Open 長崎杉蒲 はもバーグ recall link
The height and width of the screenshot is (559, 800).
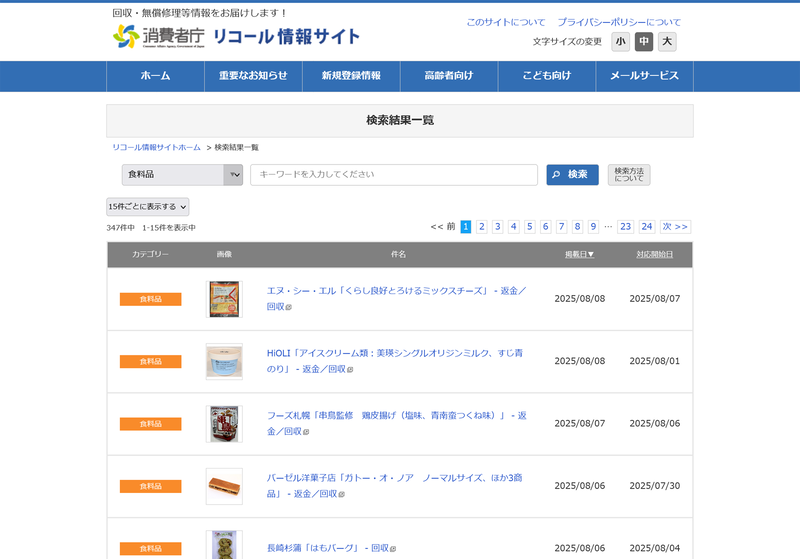331,548
